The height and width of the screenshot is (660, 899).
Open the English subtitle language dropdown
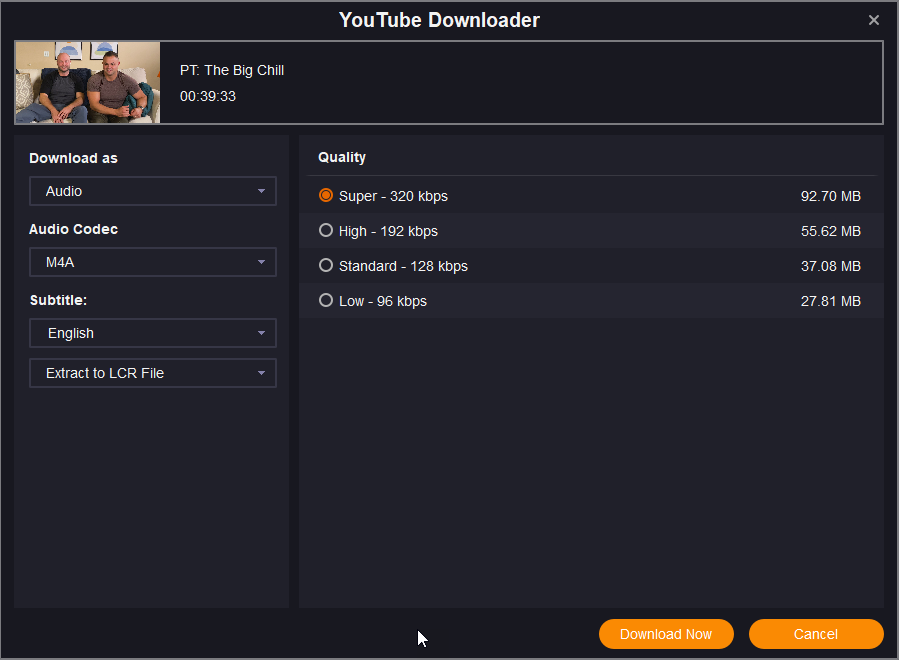coord(152,333)
